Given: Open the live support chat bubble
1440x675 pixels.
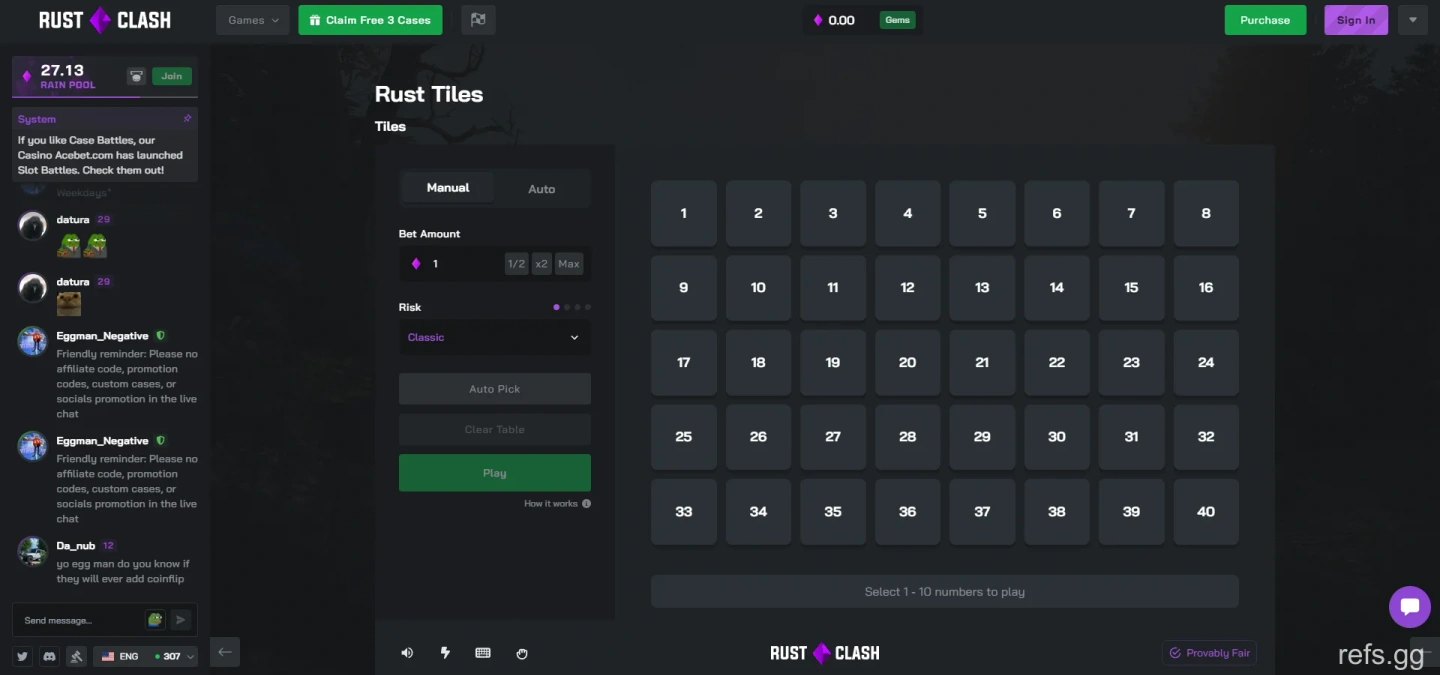Looking at the screenshot, I should tap(1410, 607).
